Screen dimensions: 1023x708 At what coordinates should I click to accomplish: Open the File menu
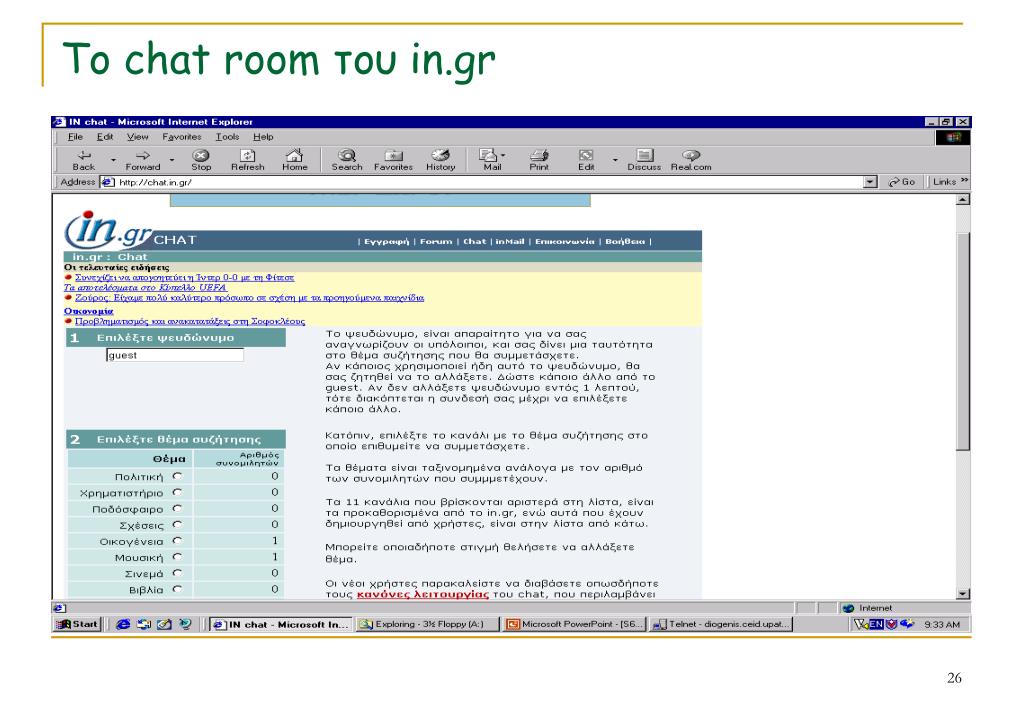coord(75,137)
